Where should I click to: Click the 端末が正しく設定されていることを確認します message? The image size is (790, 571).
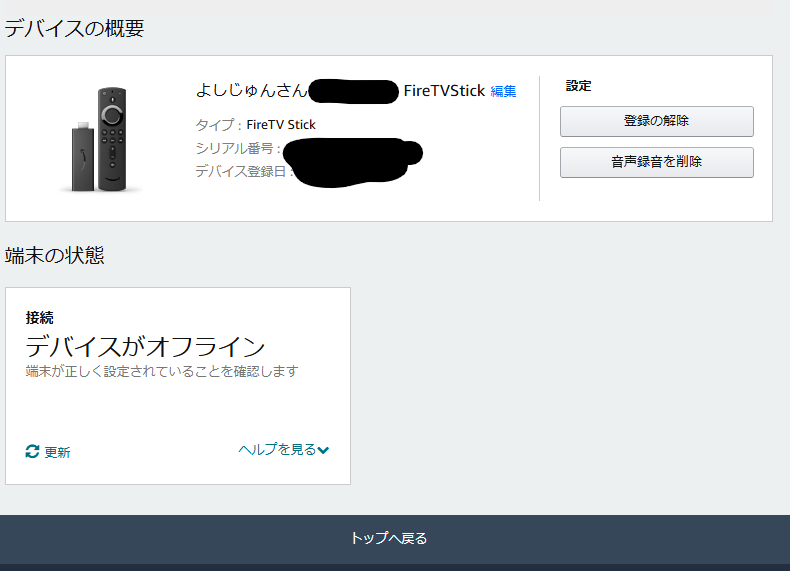point(162,371)
